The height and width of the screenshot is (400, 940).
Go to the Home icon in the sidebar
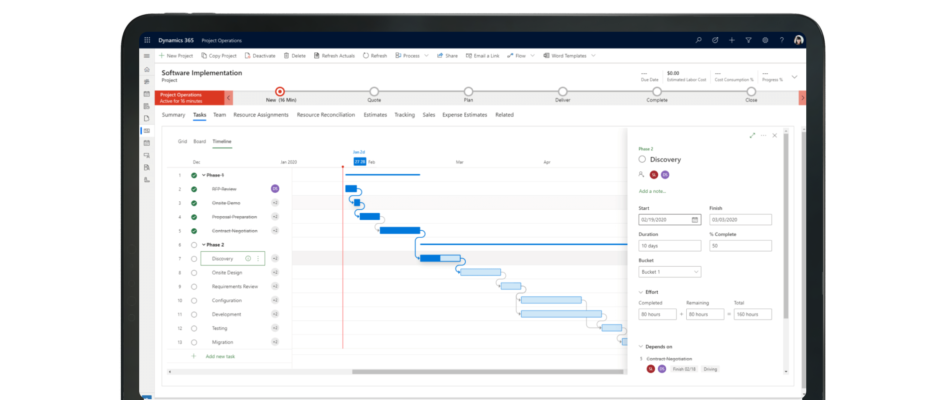click(147, 70)
